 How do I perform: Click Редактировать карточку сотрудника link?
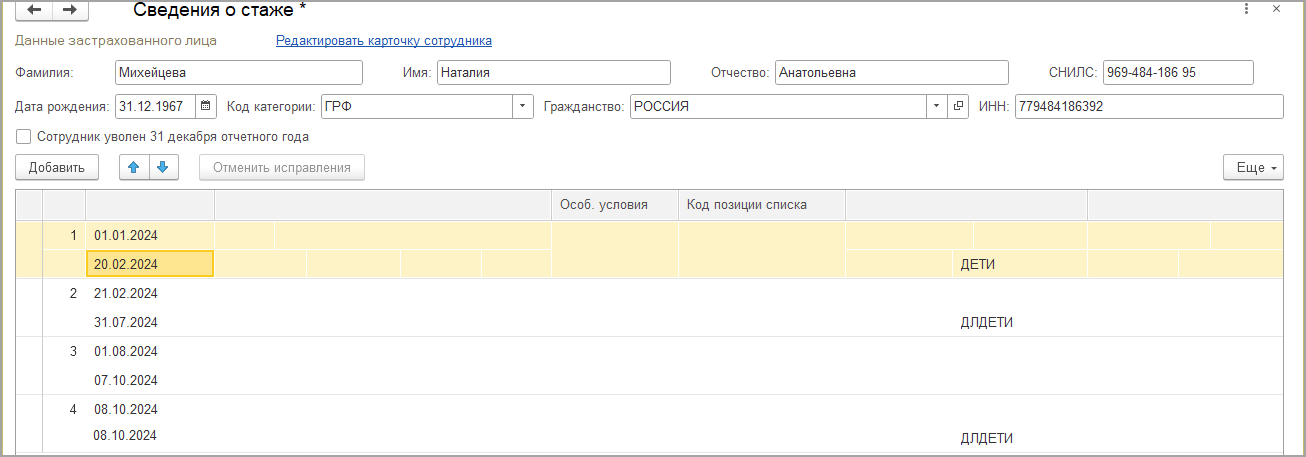coord(384,41)
